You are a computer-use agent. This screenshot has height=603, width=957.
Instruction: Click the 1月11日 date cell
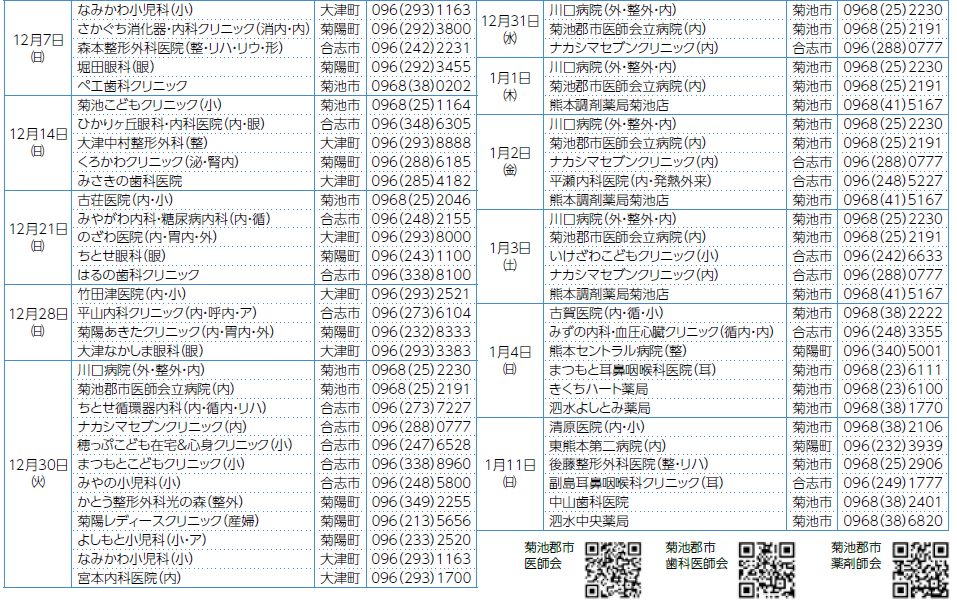(510, 473)
